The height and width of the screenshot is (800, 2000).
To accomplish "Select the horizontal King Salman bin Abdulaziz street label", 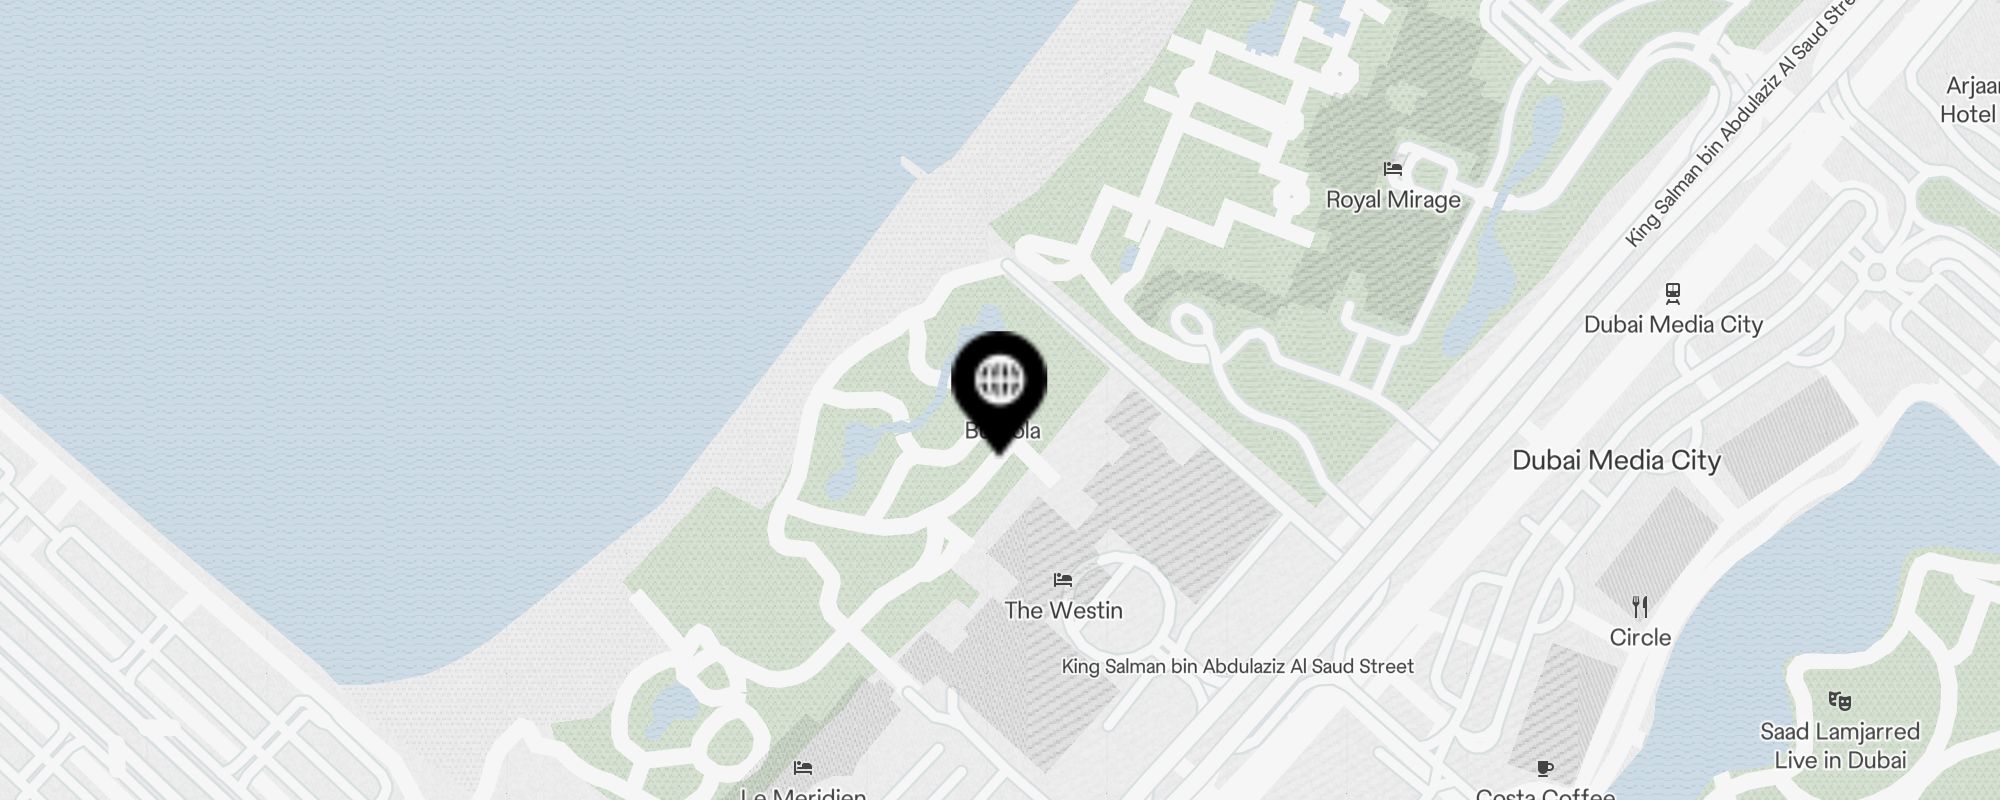I will pyautogui.click(x=1238, y=666).
